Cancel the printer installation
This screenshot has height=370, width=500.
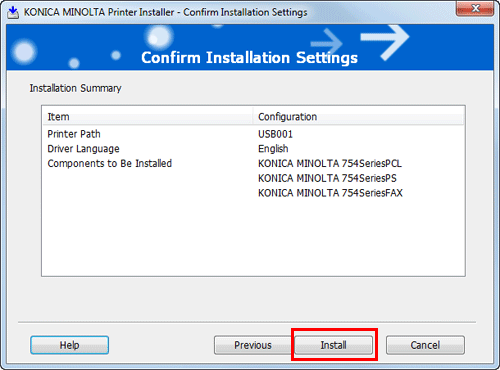pyautogui.click(x=425, y=345)
